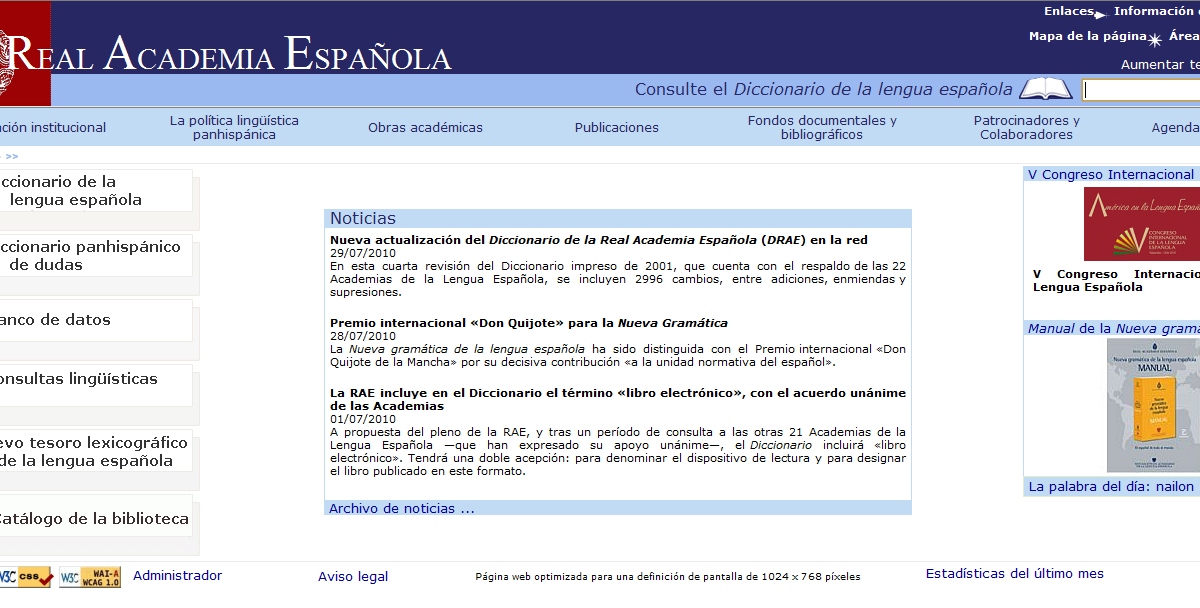
Task: Click the W3C WAI-A WCAG 1.0 badge
Action: [x=90, y=577]
